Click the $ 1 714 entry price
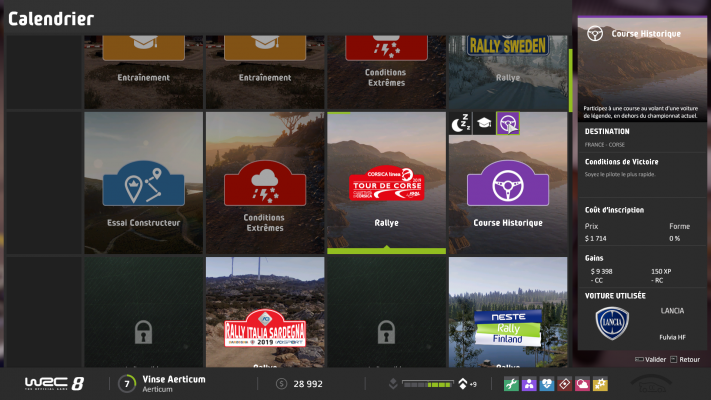 click(x=595, y=239)
